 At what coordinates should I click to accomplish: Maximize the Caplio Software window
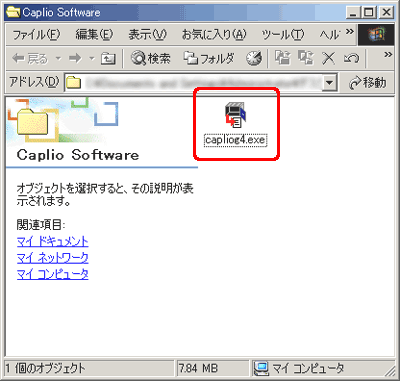pyautogui.click(x=369, y=13)
